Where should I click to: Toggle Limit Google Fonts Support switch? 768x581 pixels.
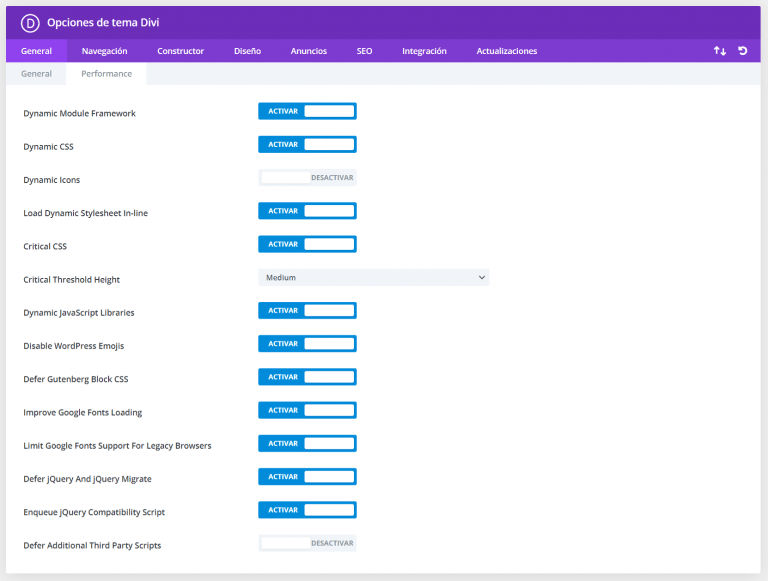307,444
